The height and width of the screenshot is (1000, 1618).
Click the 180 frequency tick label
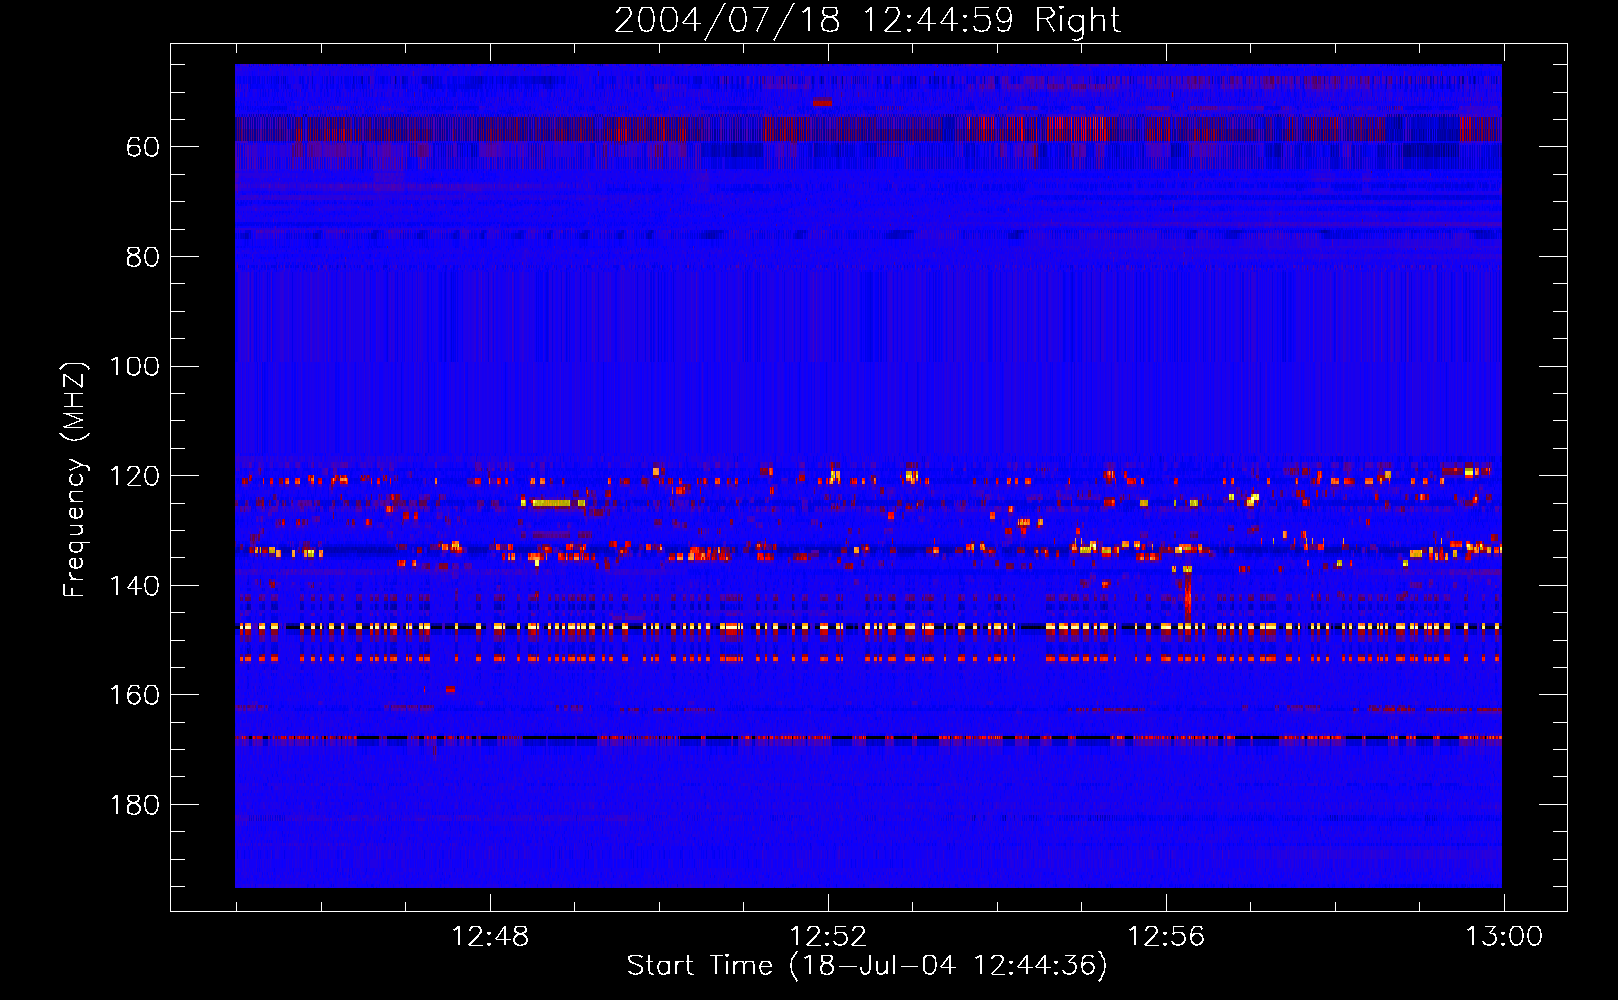pyautogui.click(x=135, y=805)
